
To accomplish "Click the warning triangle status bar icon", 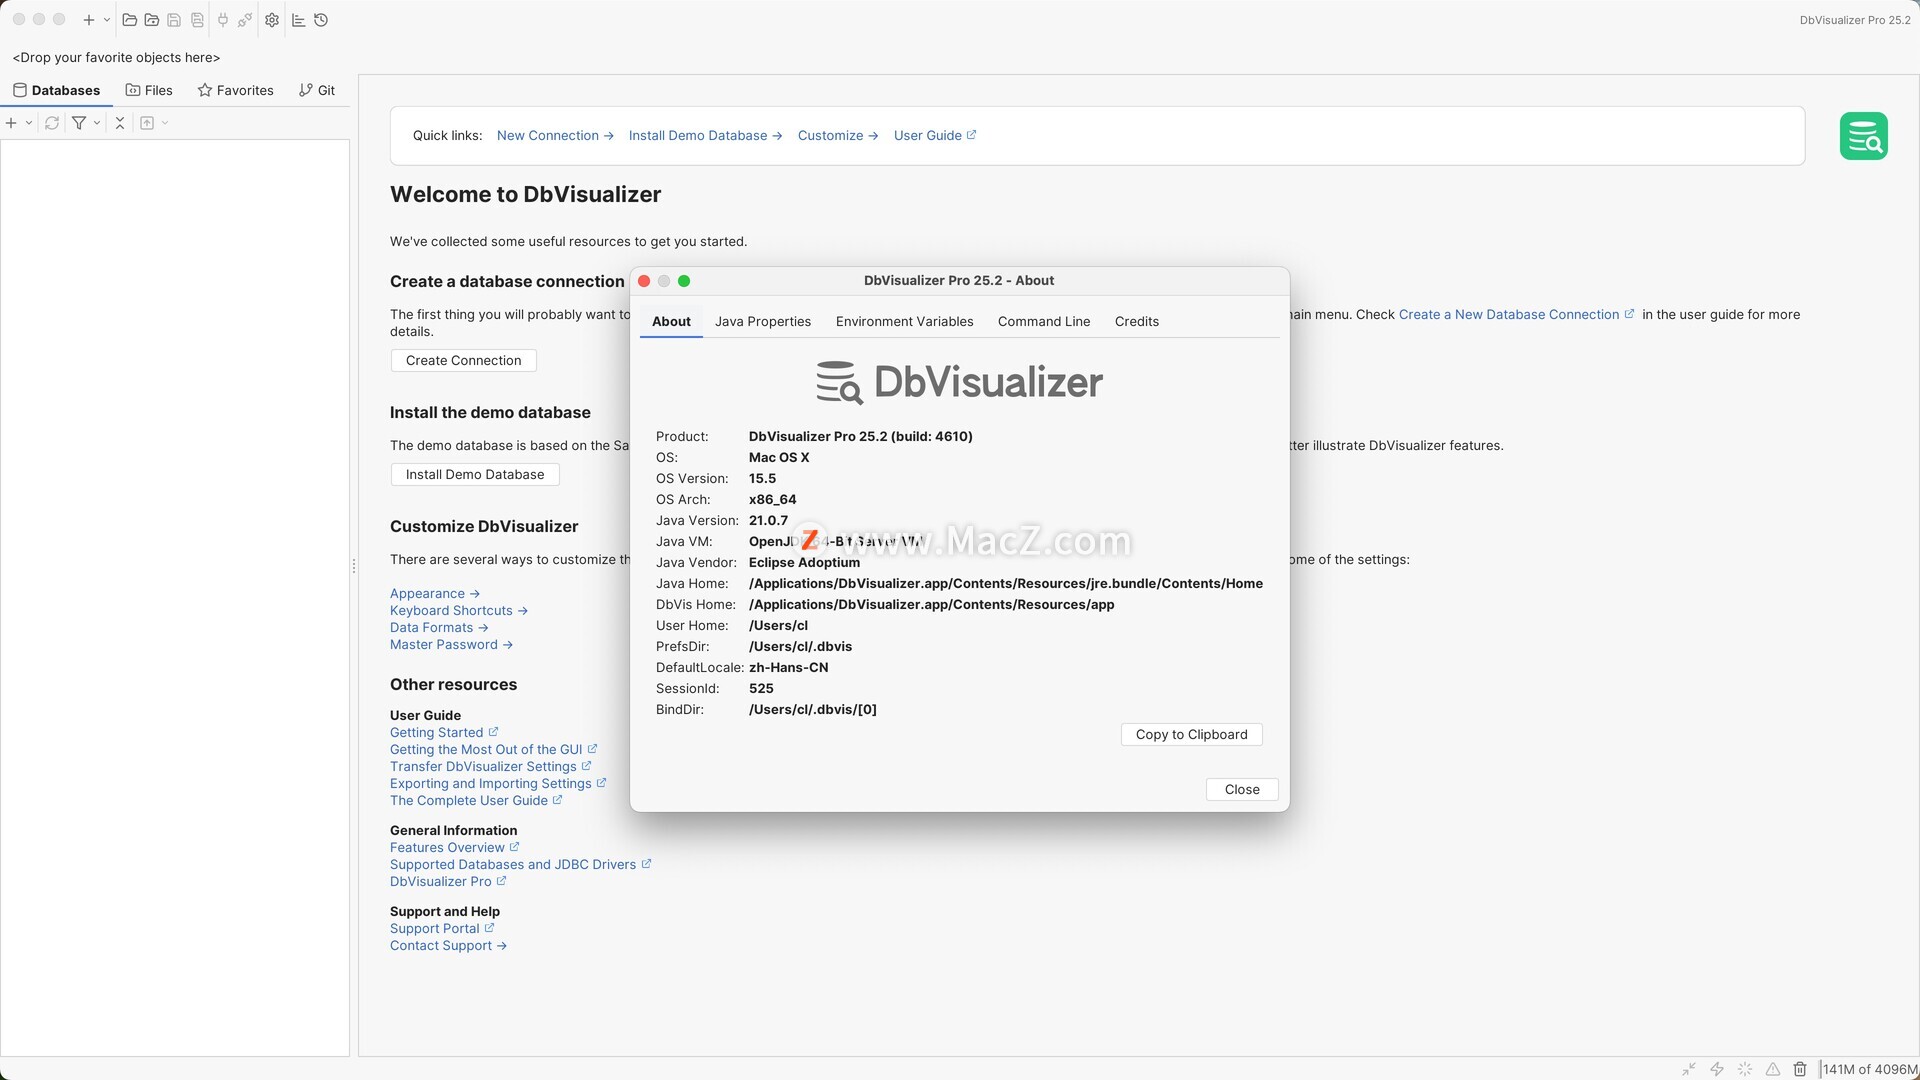I will [1773, 1069].
